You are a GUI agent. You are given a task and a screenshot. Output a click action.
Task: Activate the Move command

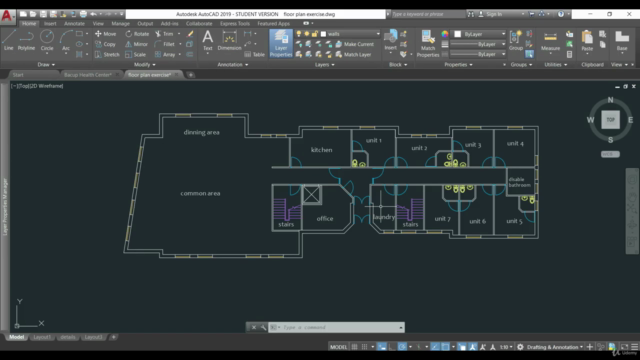coord(106,34)
